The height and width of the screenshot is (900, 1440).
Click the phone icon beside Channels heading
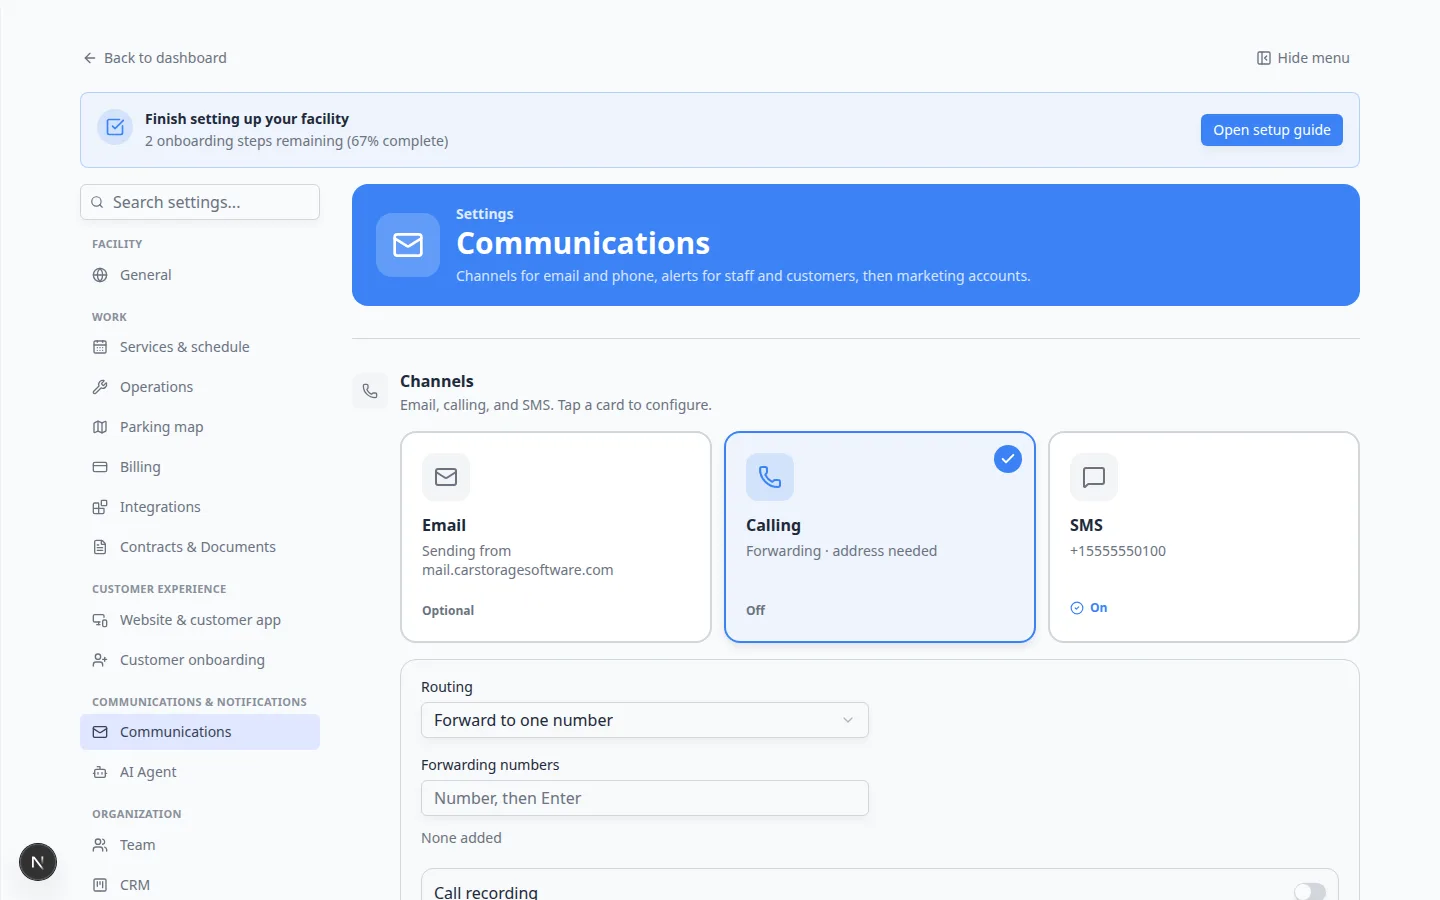point(370,391)
